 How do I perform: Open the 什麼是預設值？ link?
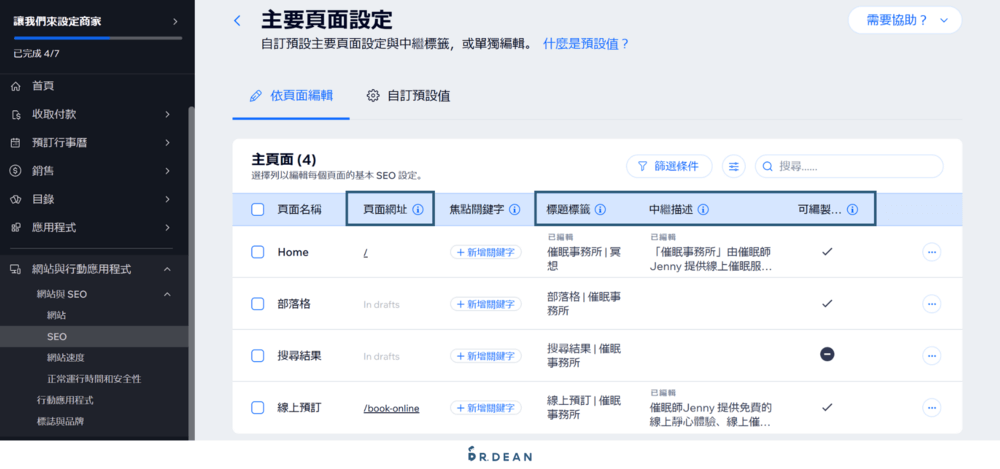[586, 44]
